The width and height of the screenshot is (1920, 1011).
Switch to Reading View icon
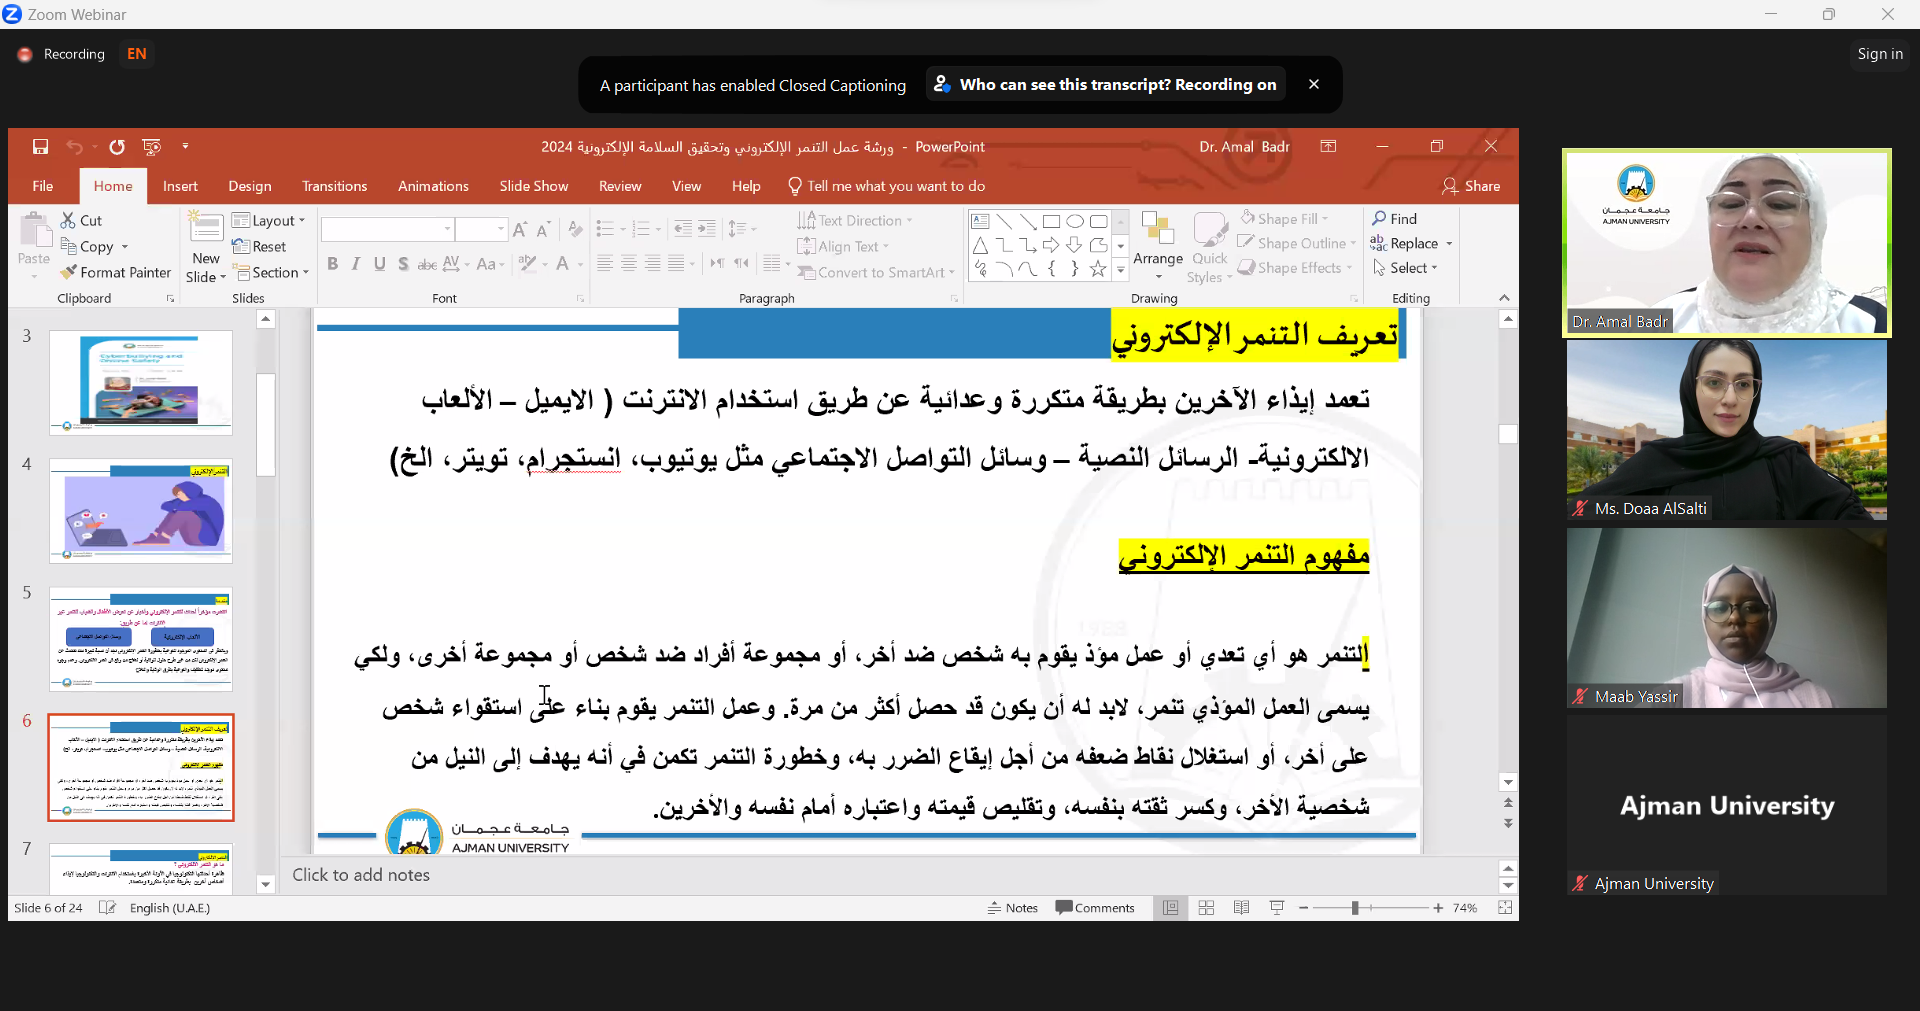pos(1241,908)
